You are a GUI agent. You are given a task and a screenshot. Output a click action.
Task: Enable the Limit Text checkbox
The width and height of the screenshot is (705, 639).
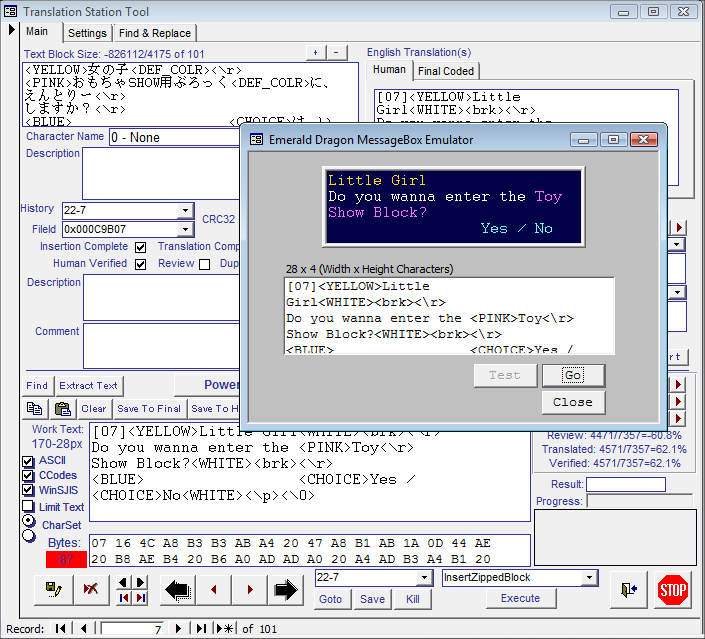[28, 506]
